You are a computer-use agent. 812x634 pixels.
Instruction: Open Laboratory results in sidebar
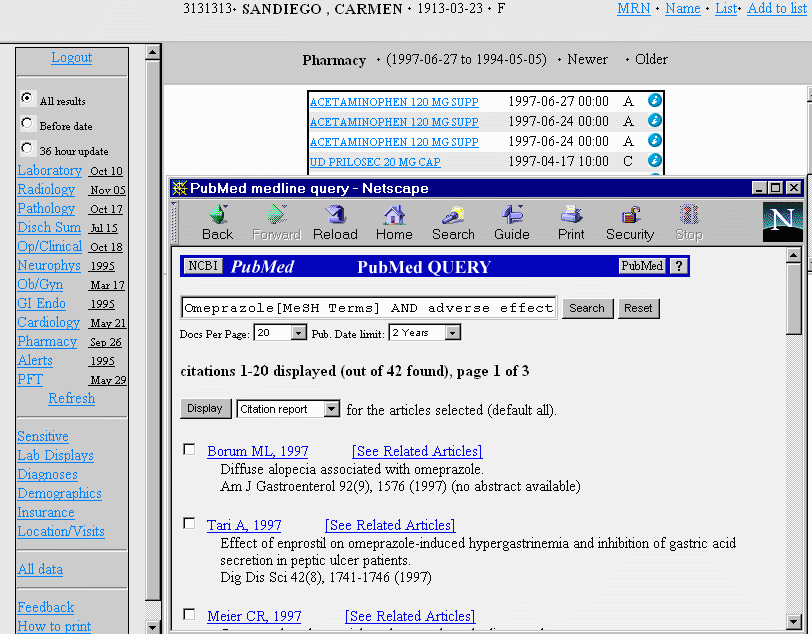[x=49, y=171]
